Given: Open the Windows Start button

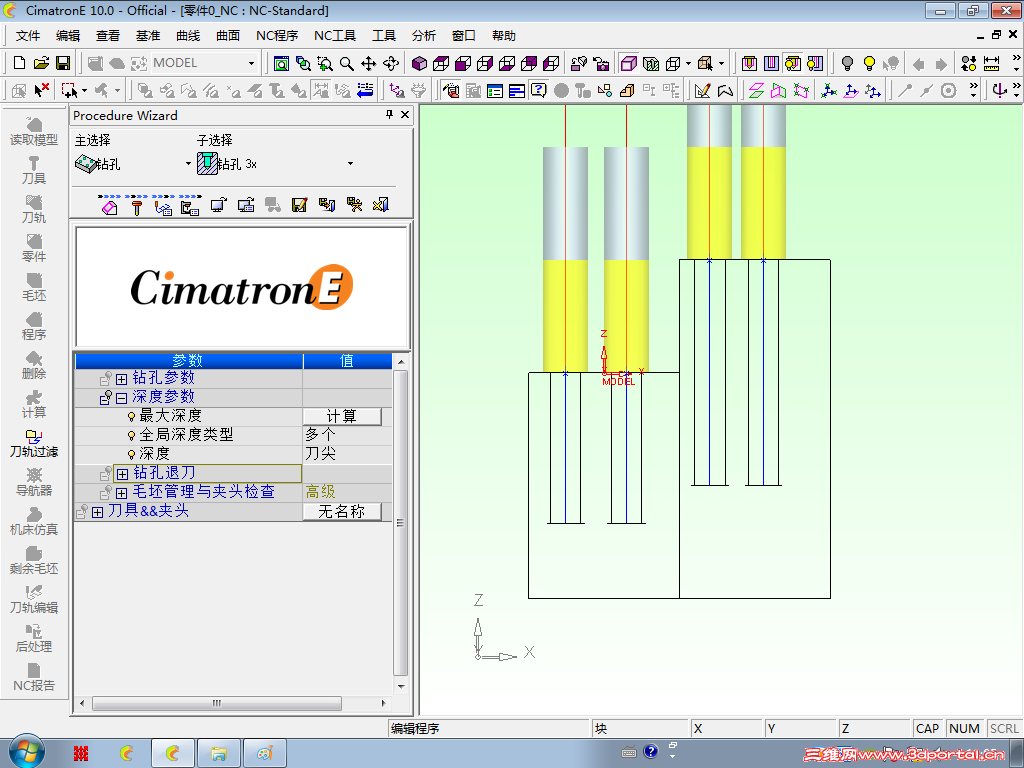Looking at the screenshot, I should [x=25, y=752].
